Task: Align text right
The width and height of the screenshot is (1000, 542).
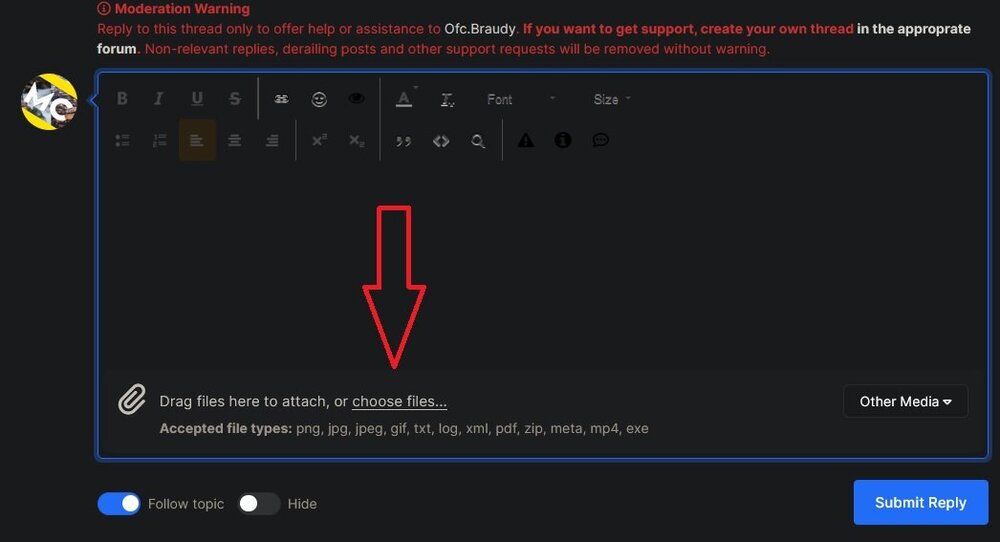Action: [x=272, y=140]
